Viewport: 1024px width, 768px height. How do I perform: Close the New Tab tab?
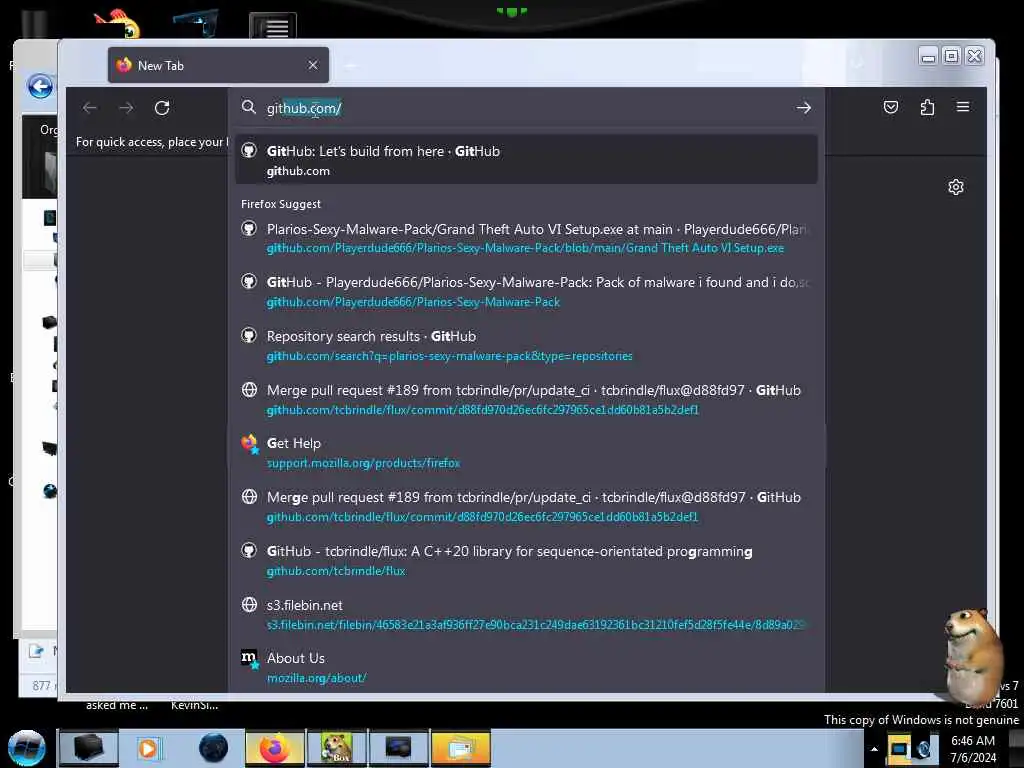313,65
